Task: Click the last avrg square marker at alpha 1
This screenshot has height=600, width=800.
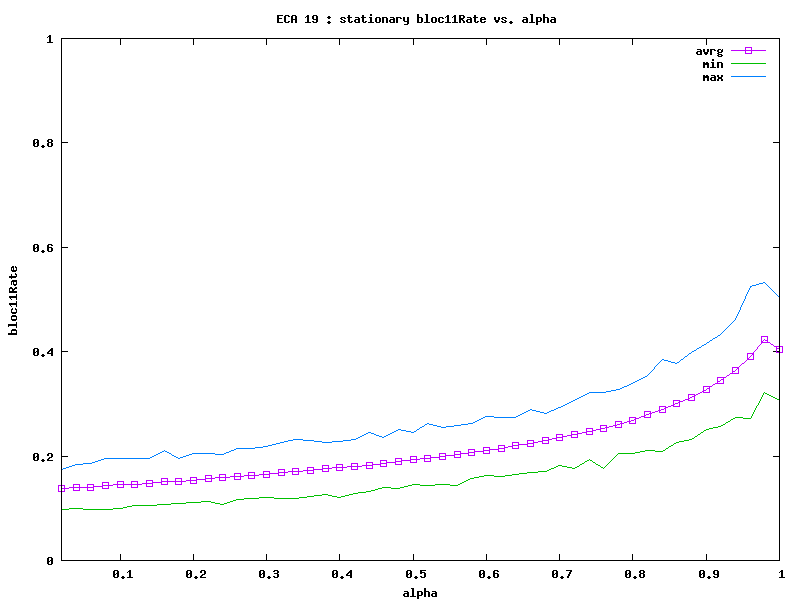Action: coord(780,349)
